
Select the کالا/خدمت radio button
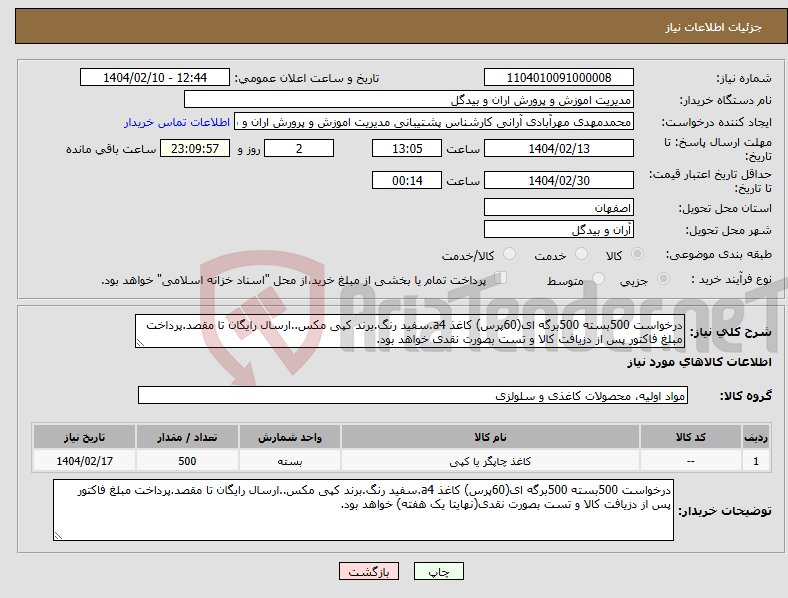click(x=510, y=254)
